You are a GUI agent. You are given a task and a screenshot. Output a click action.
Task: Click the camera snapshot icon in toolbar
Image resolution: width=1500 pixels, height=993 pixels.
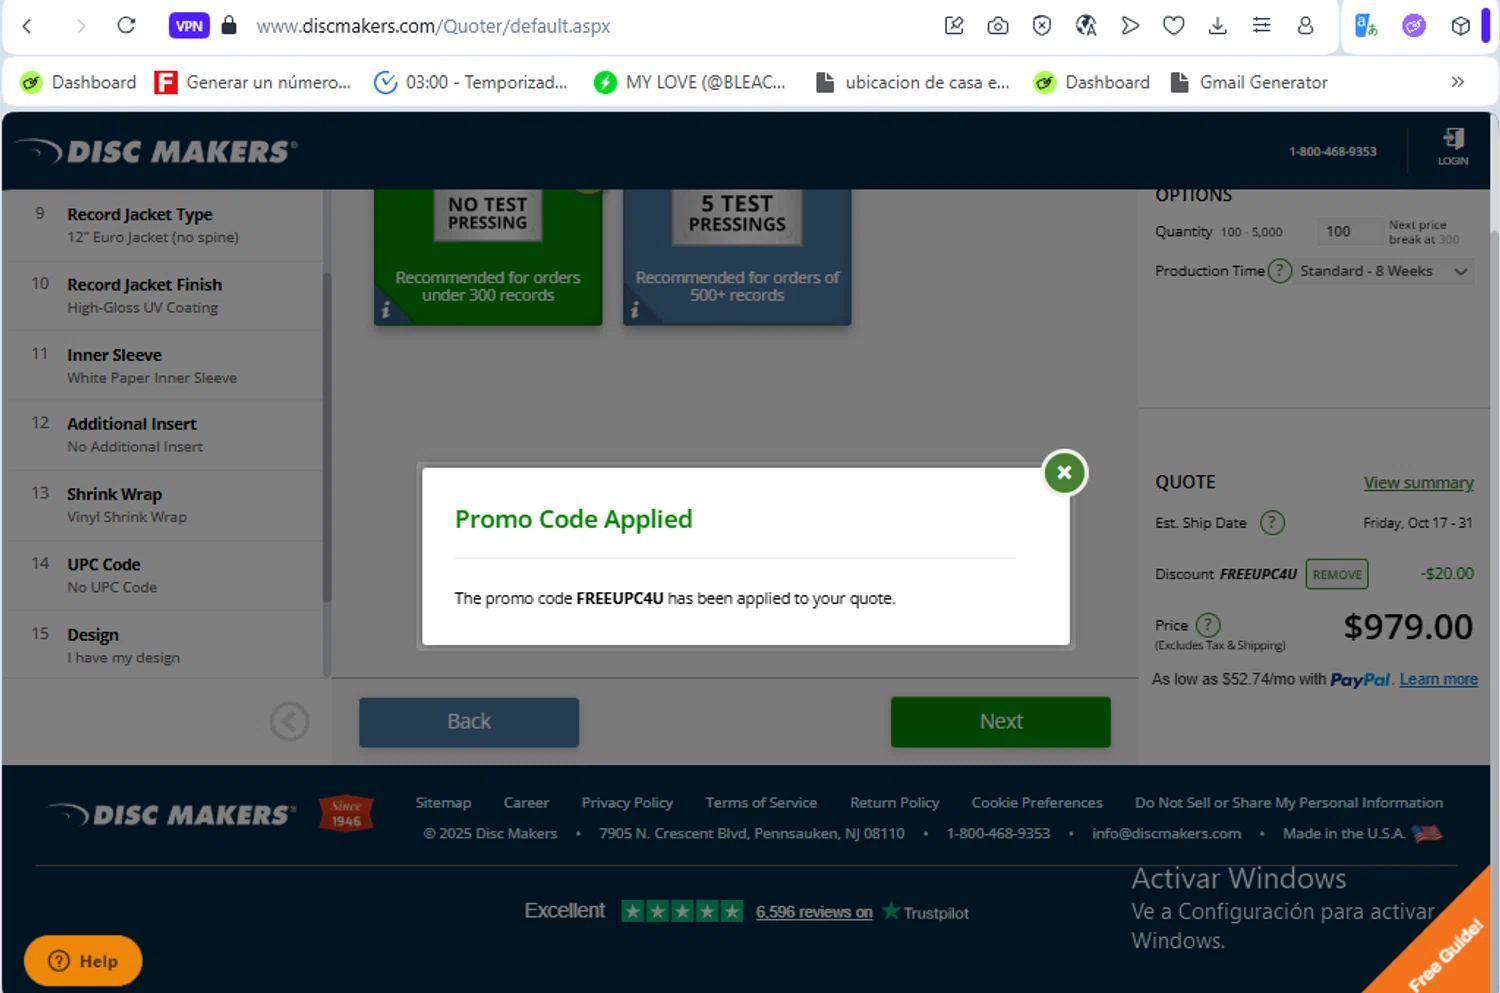(x=997, y=26)
